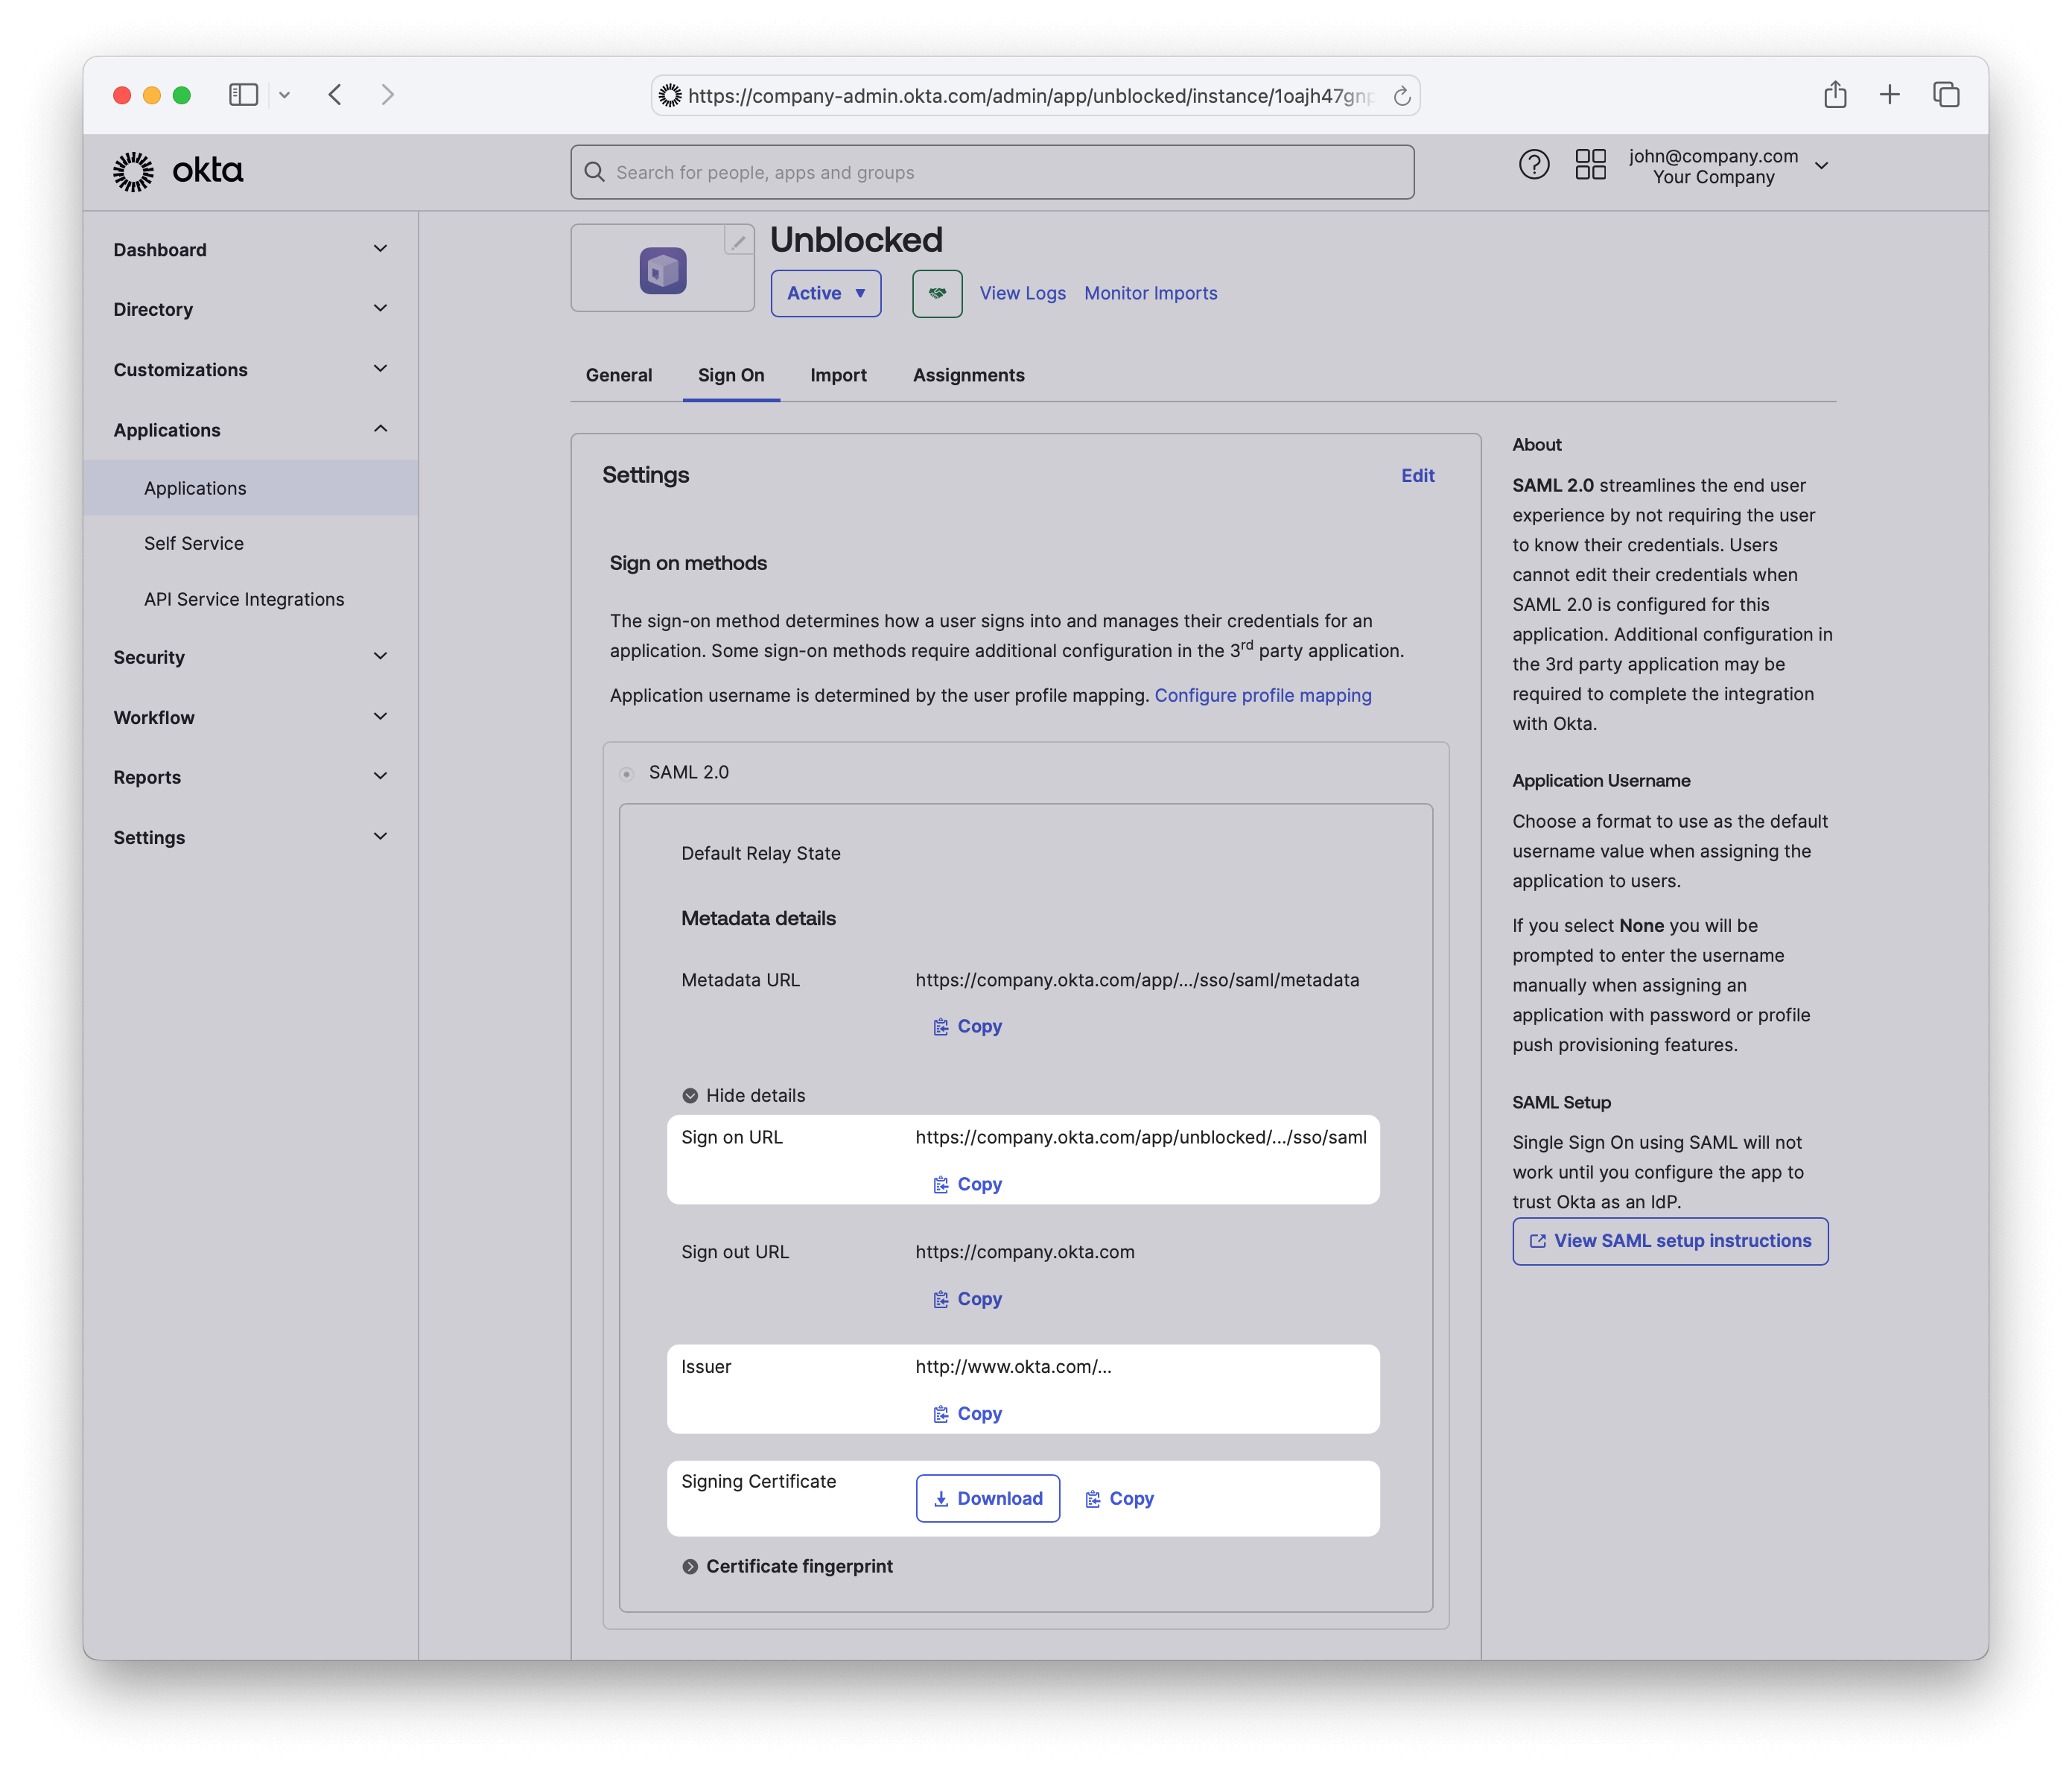This screenshot has height=1770, width=2072.
Task: Expand the Settings sidebar menu
Action: click(250, 837)
